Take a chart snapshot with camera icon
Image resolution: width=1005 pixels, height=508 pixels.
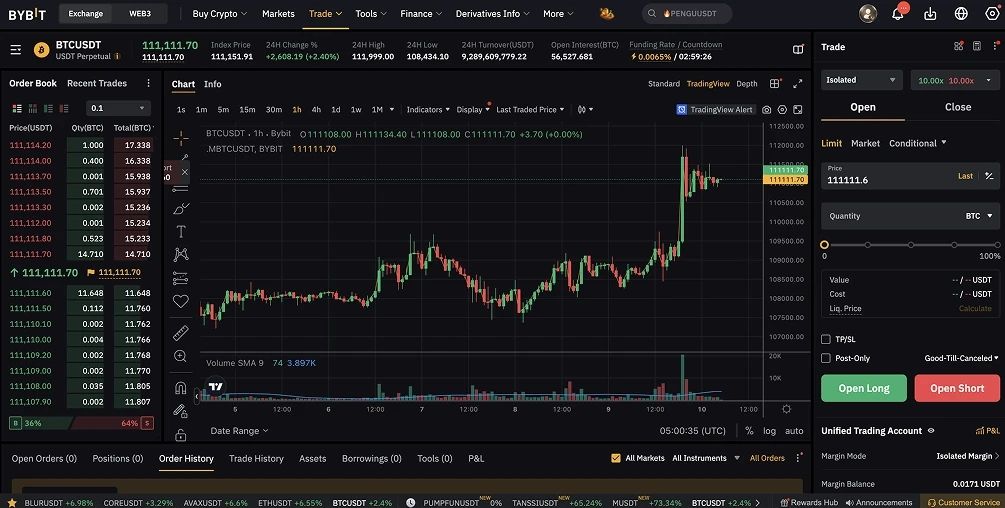pyautogui.click(x=766, y=109)
